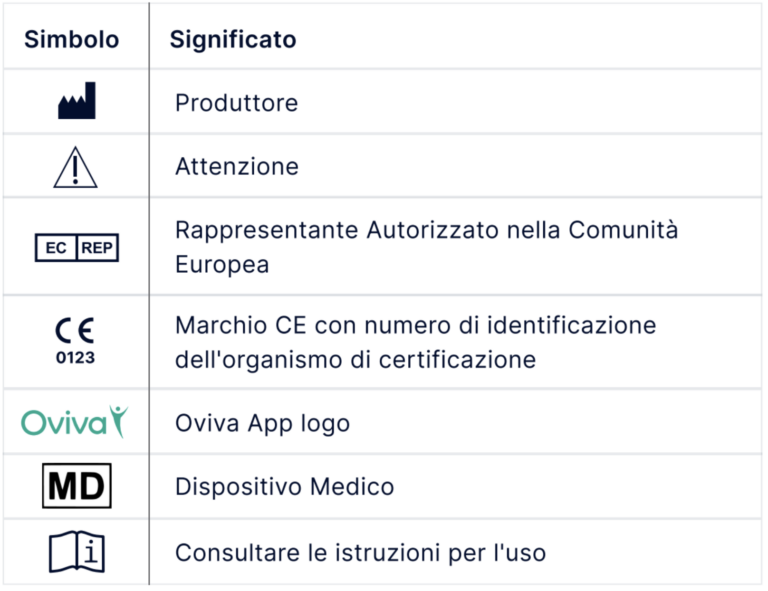This screenshot has width=768, height=591.
Task: Select the MD boxed symbol
Action: pyautogui.click(x=77, y=486)
